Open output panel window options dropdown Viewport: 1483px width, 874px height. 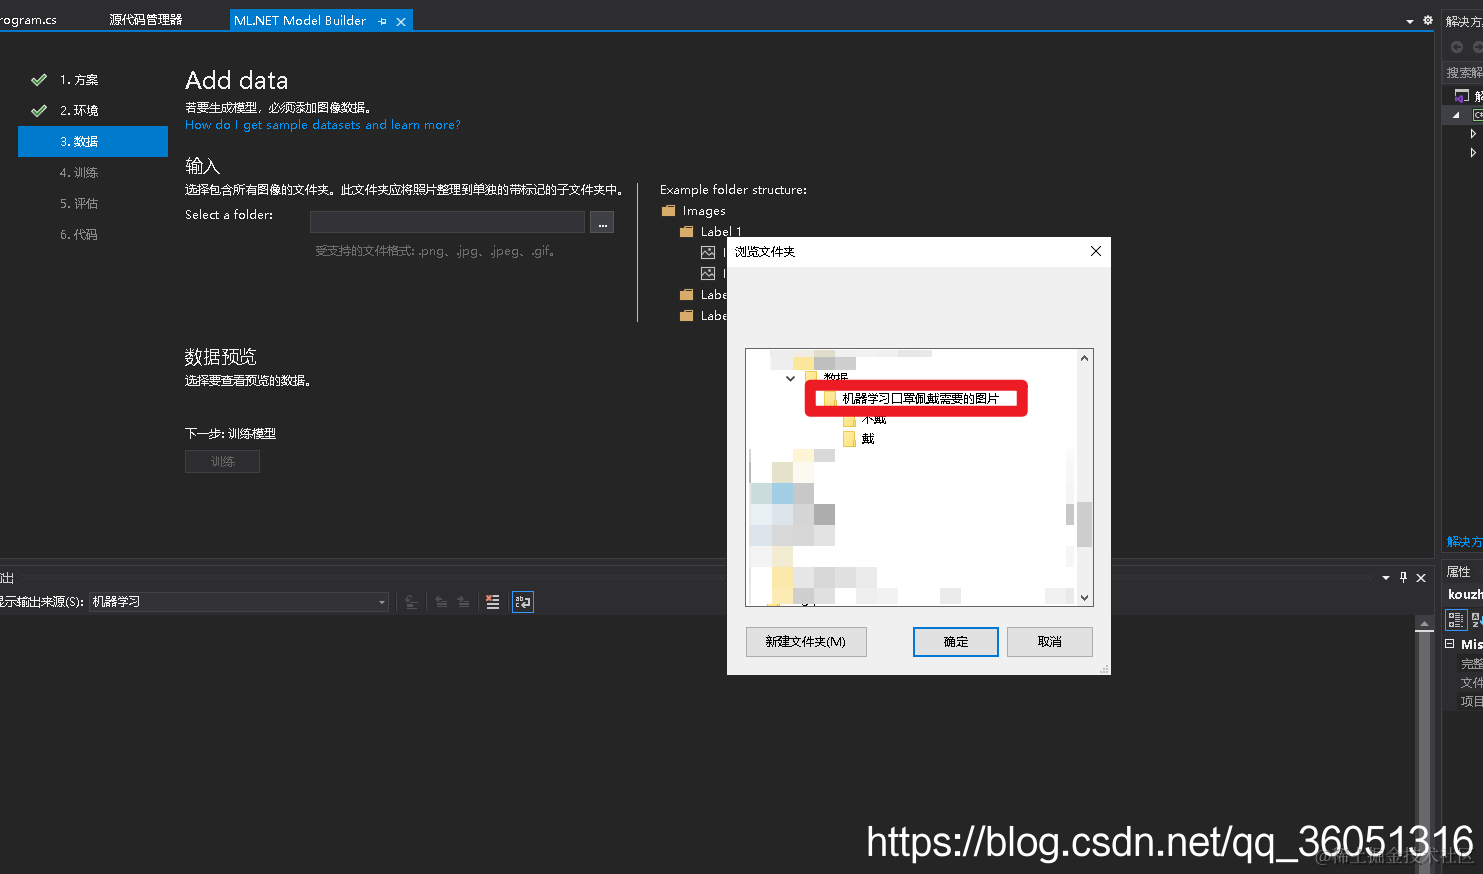1386,578
